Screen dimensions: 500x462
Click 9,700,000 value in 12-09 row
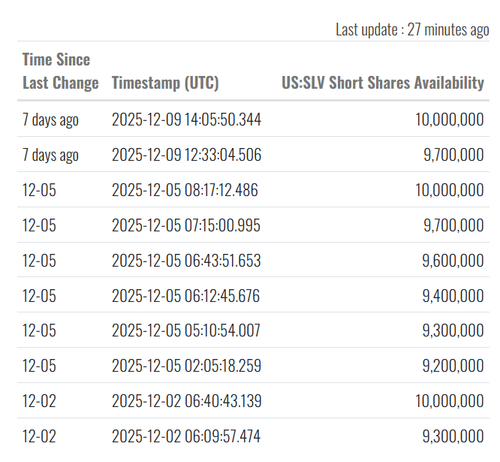point(453,155)
